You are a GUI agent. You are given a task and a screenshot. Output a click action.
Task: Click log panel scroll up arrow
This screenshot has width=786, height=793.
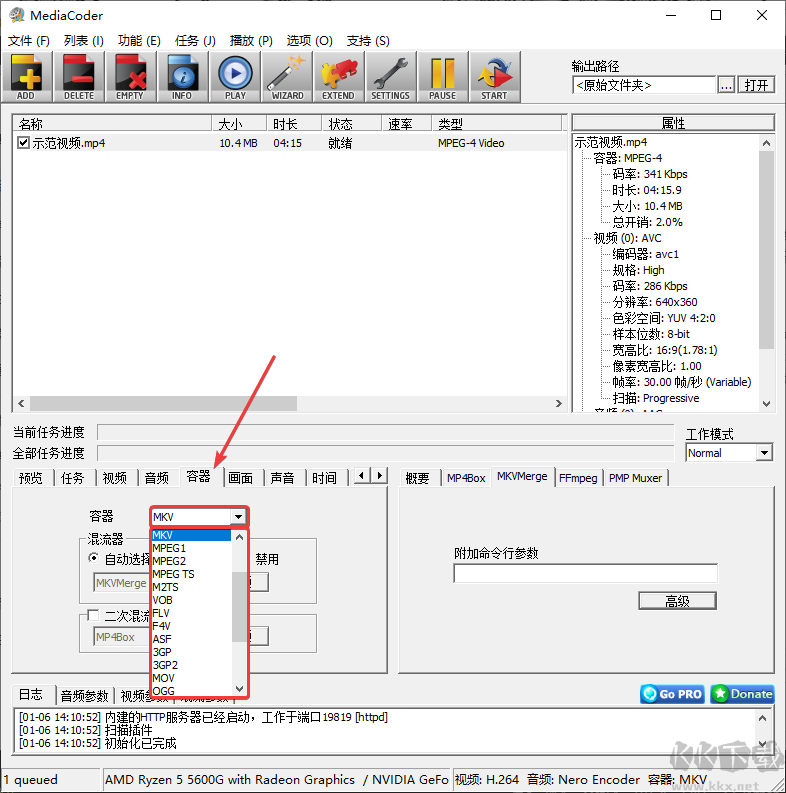(x=763, y=718)
